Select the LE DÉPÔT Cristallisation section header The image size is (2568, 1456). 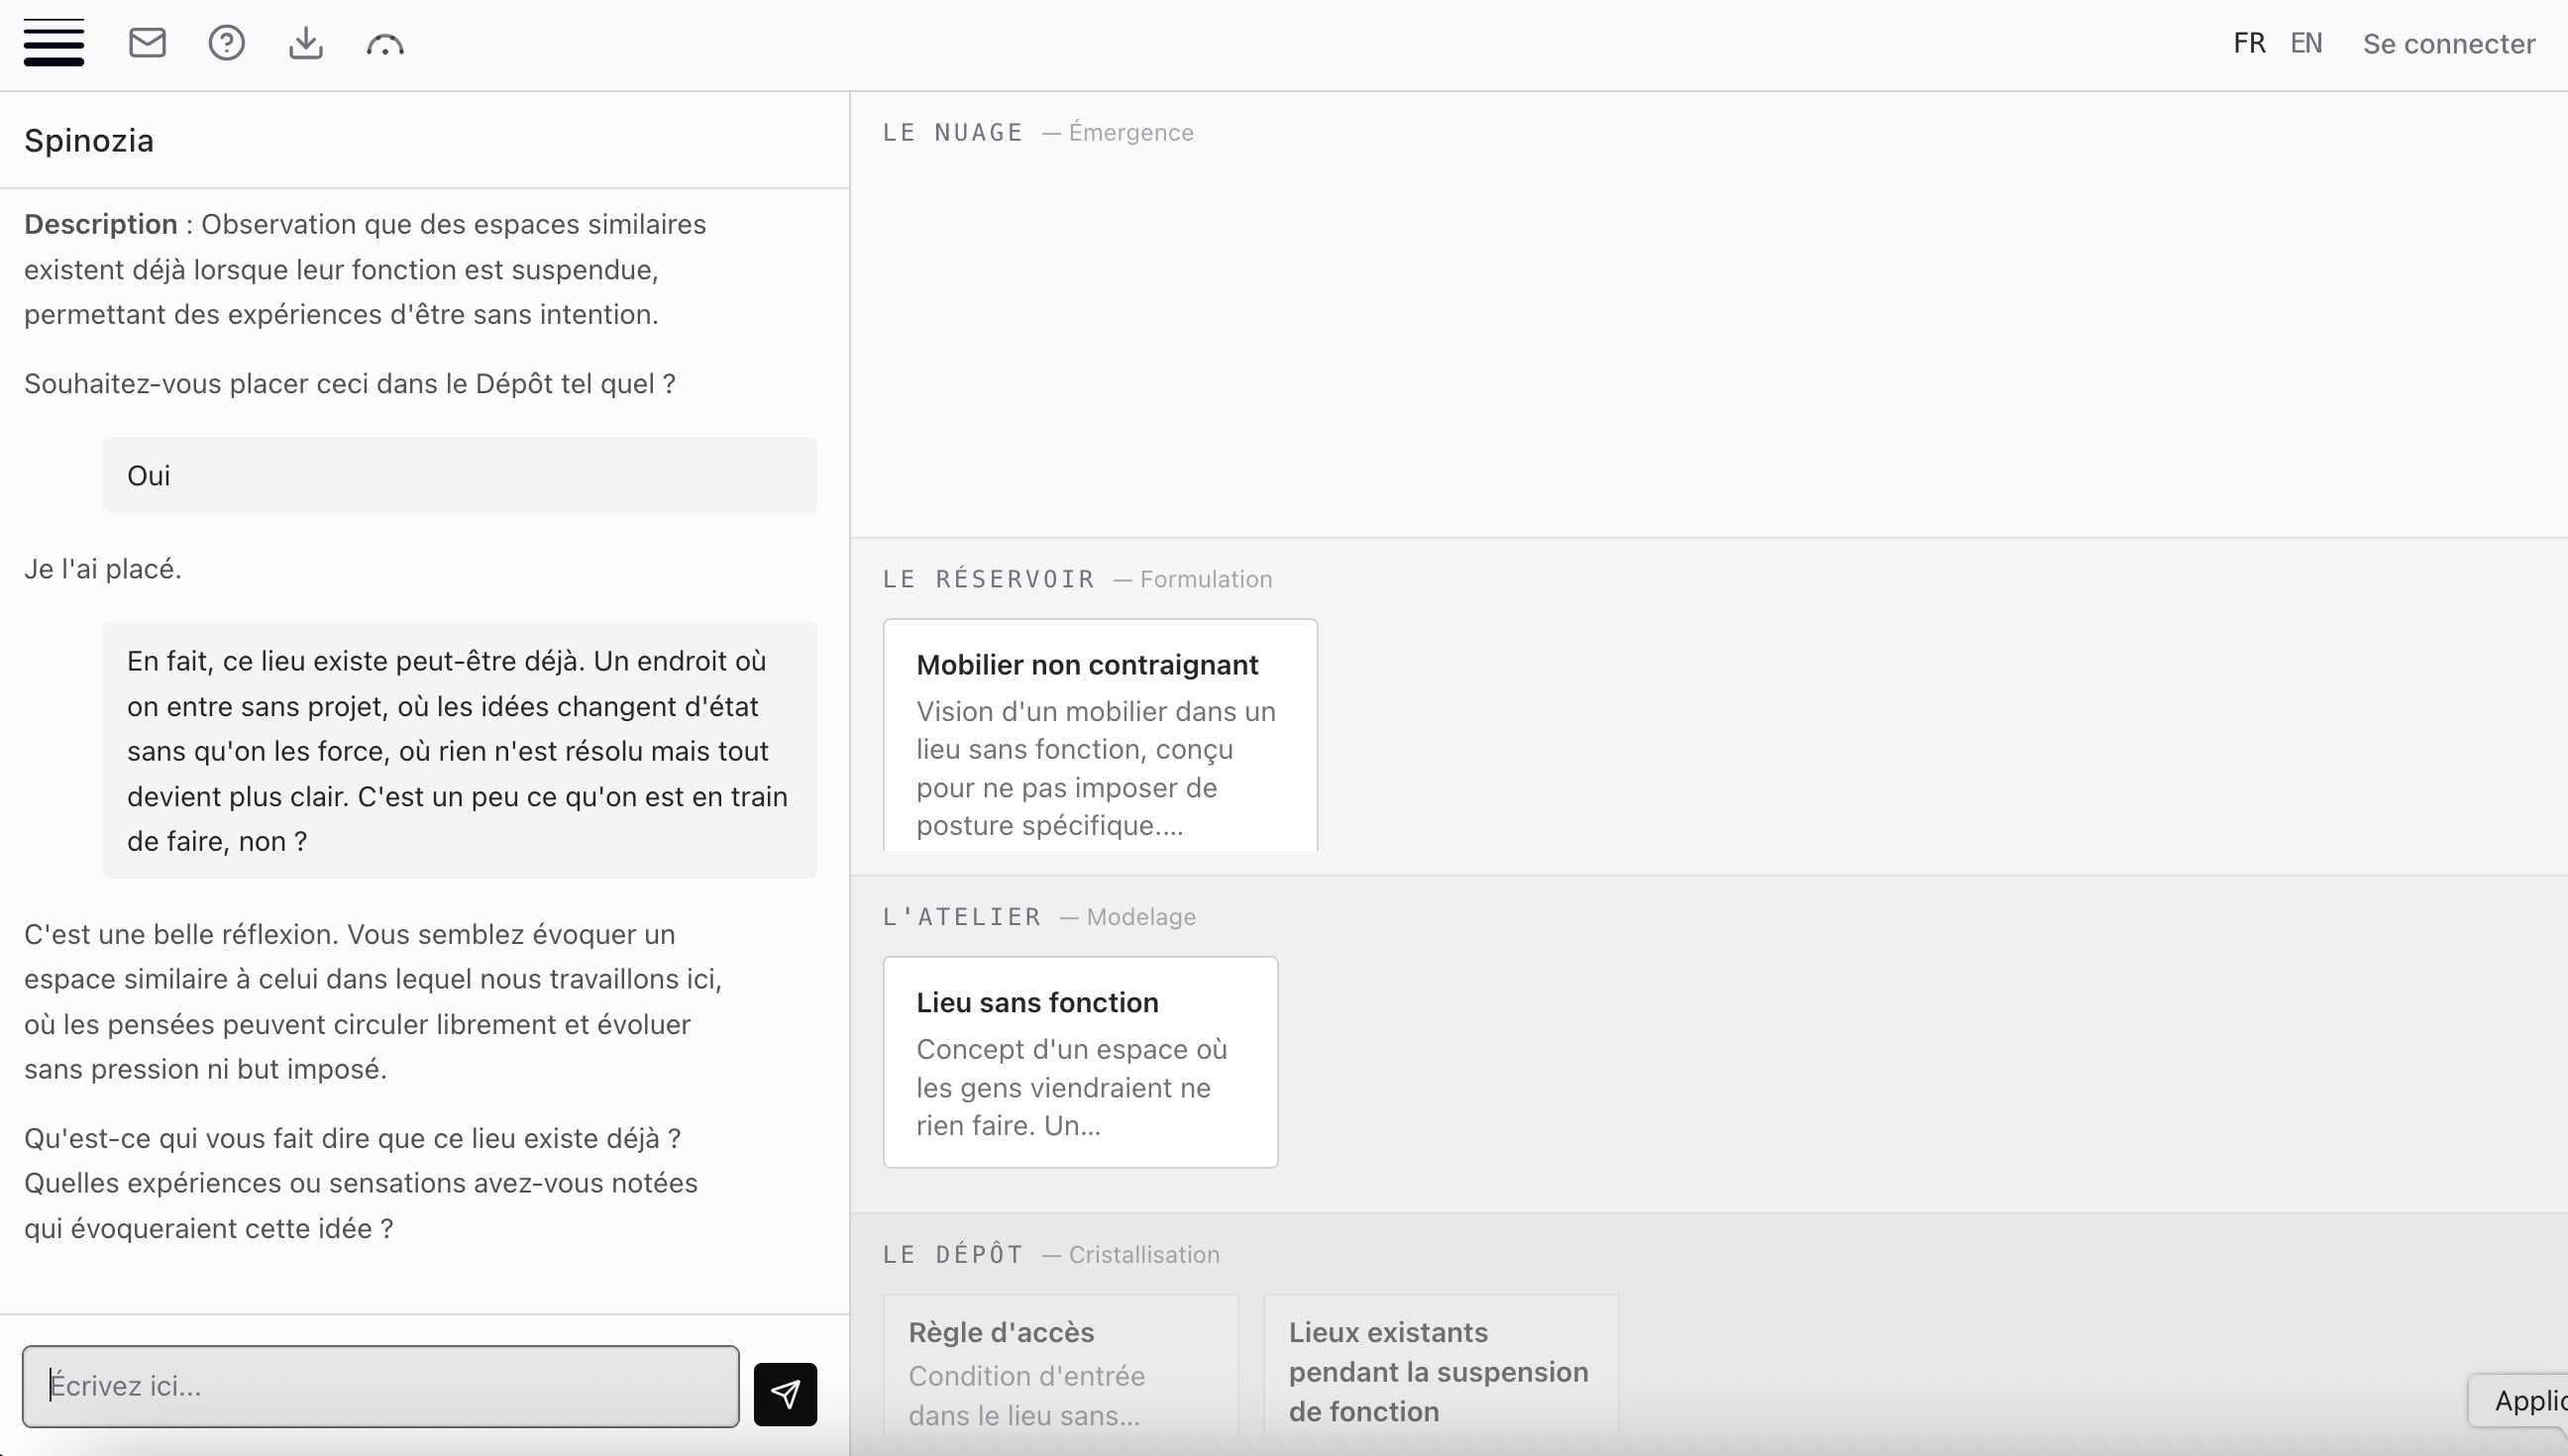click(x=1050, y=1253)
